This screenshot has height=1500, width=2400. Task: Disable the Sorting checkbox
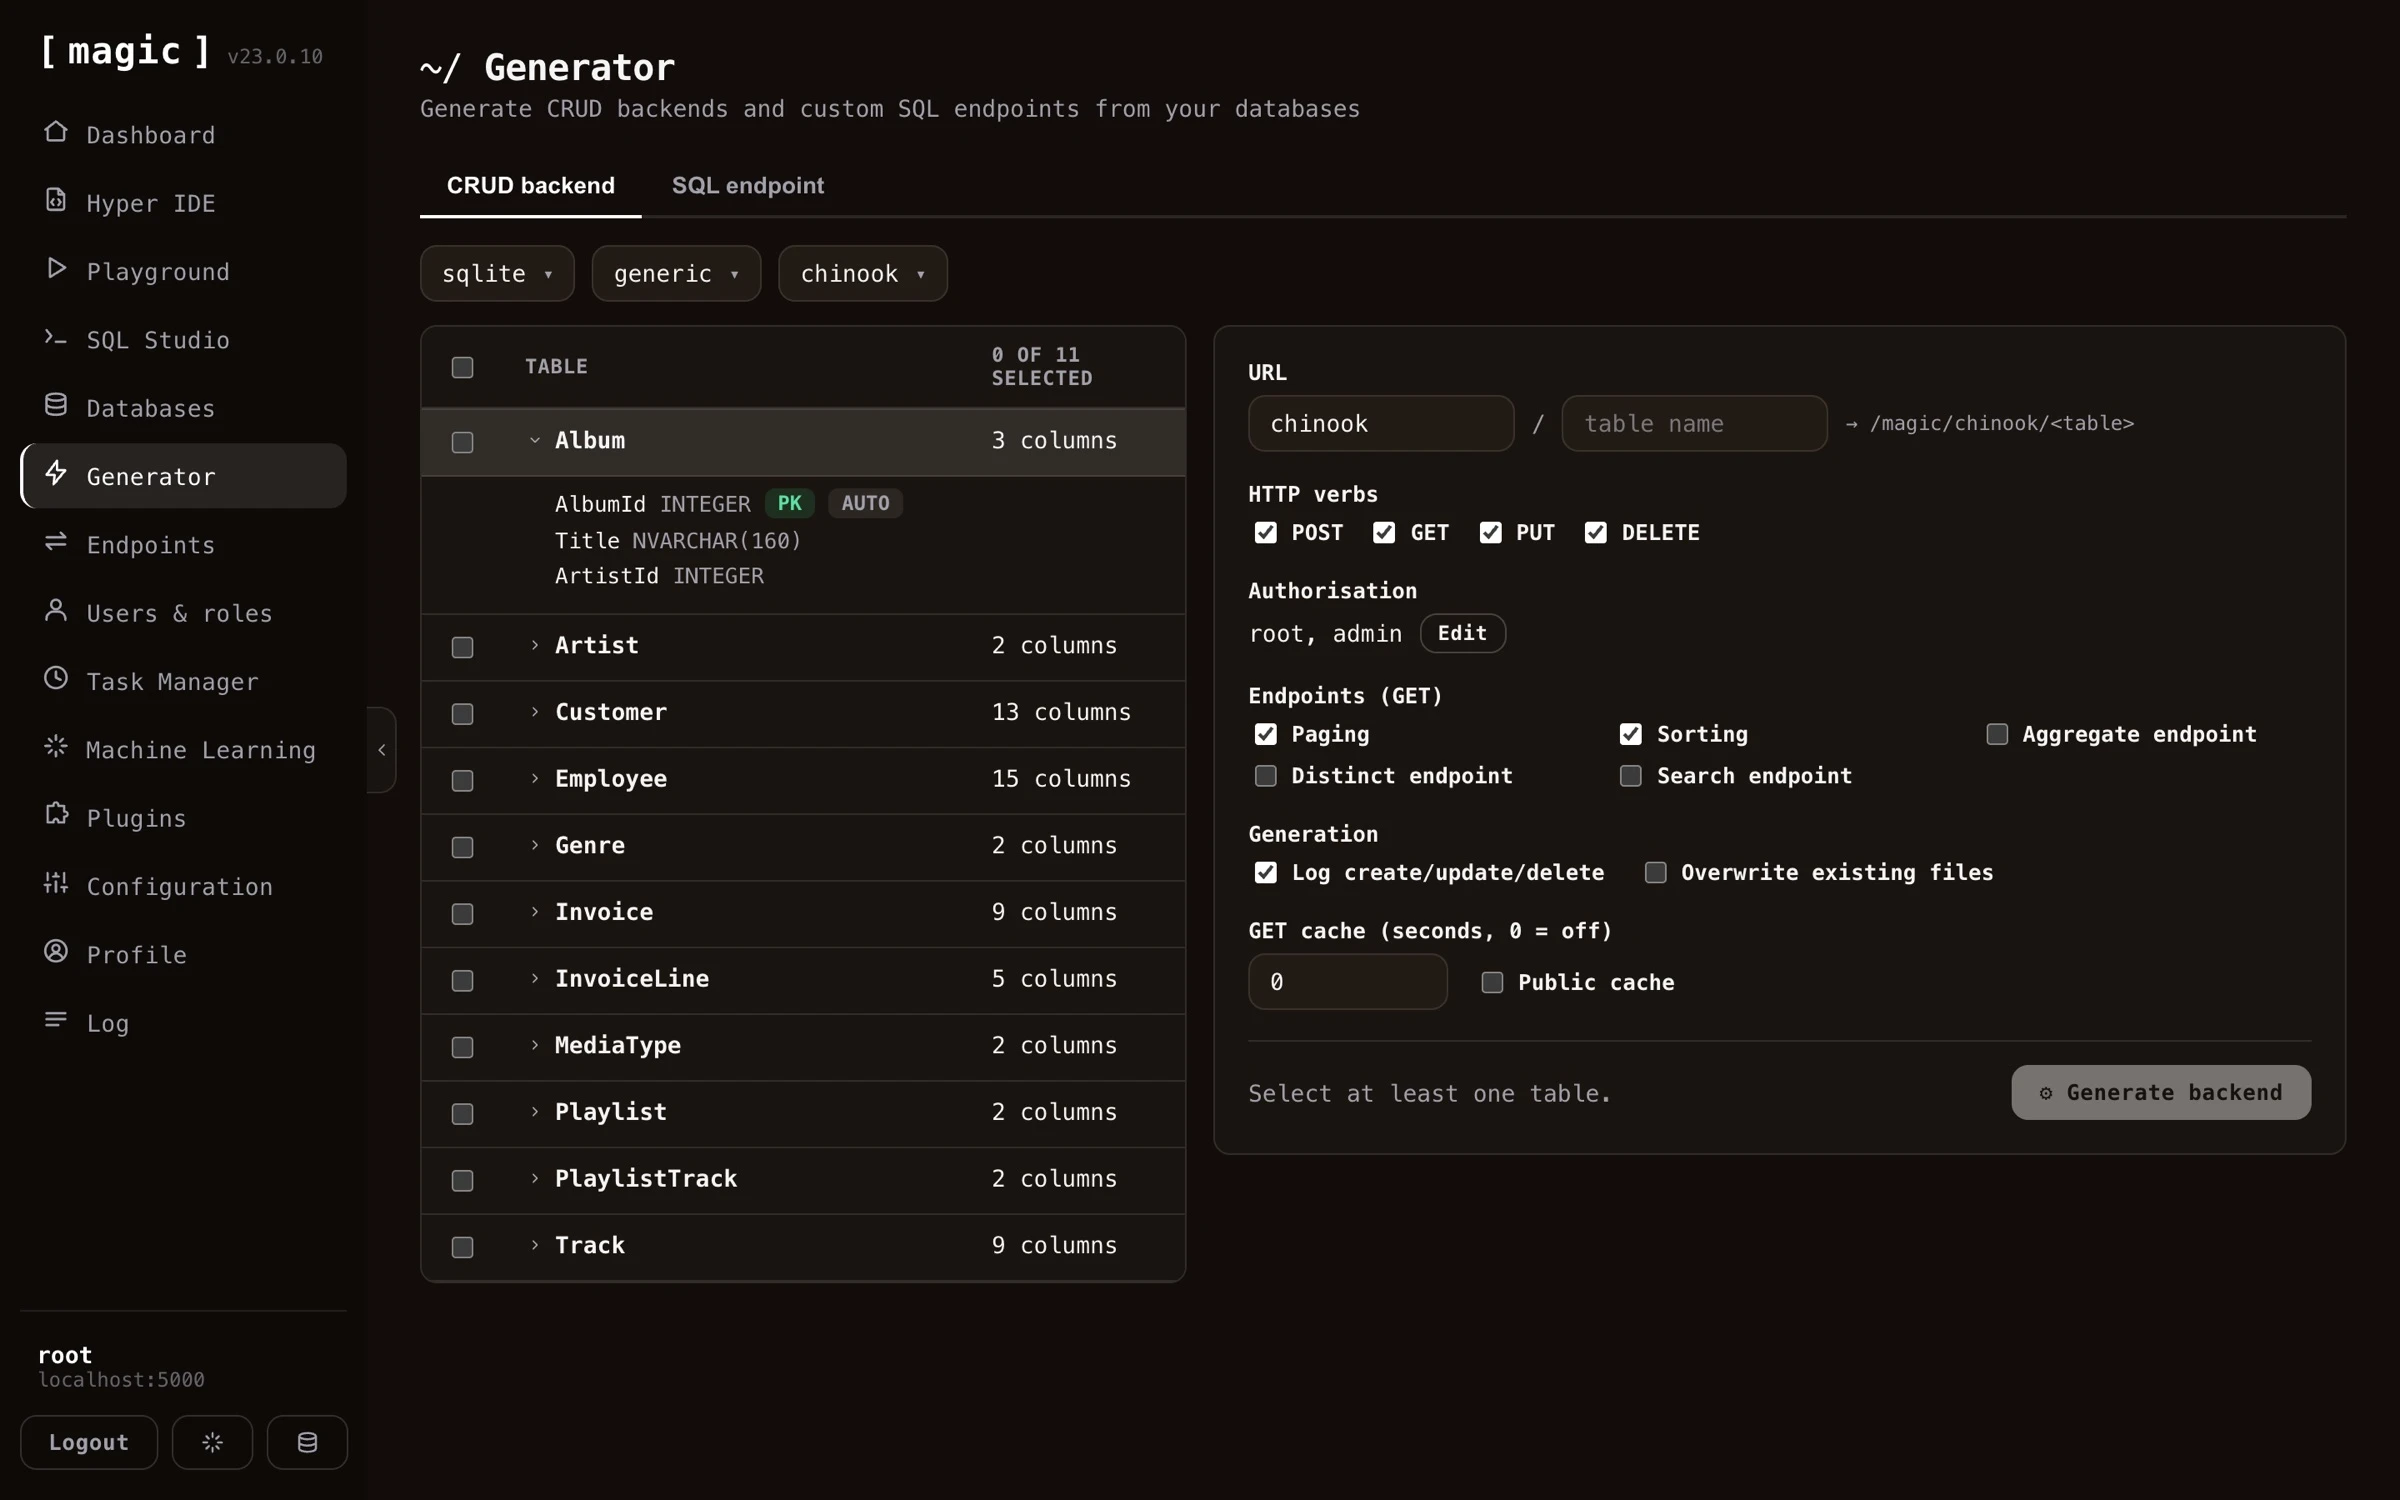pyautogui.click(x=1631, y=735)
